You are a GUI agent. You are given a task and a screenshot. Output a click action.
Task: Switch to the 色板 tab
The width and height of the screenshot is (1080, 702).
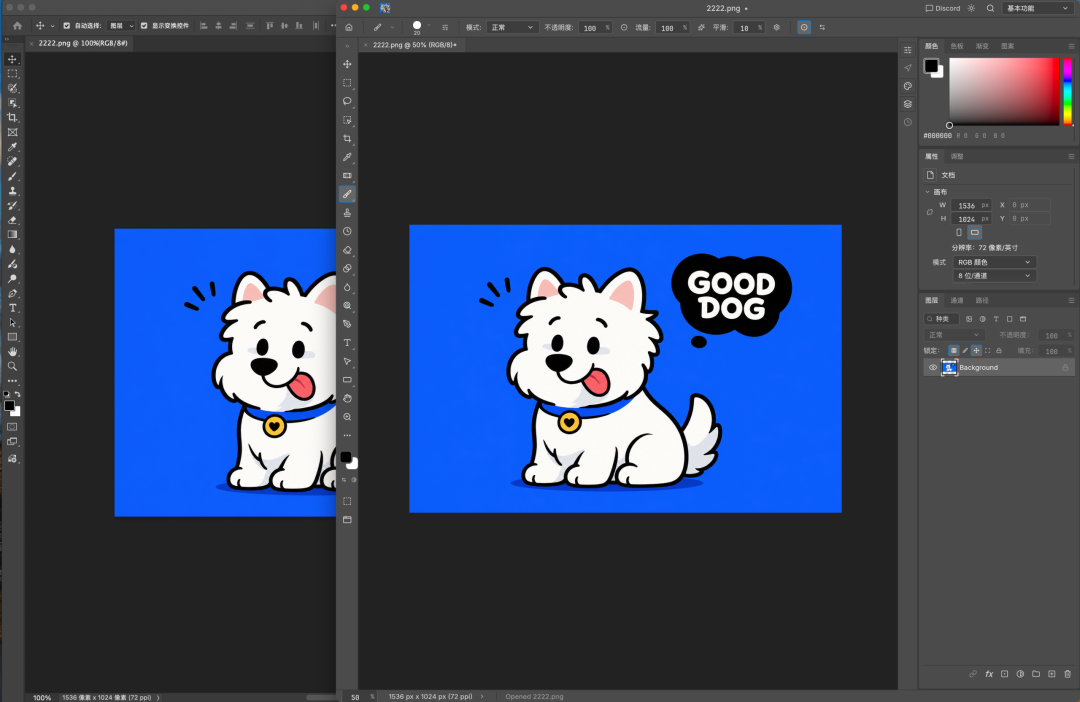click(x=957, y=46)
